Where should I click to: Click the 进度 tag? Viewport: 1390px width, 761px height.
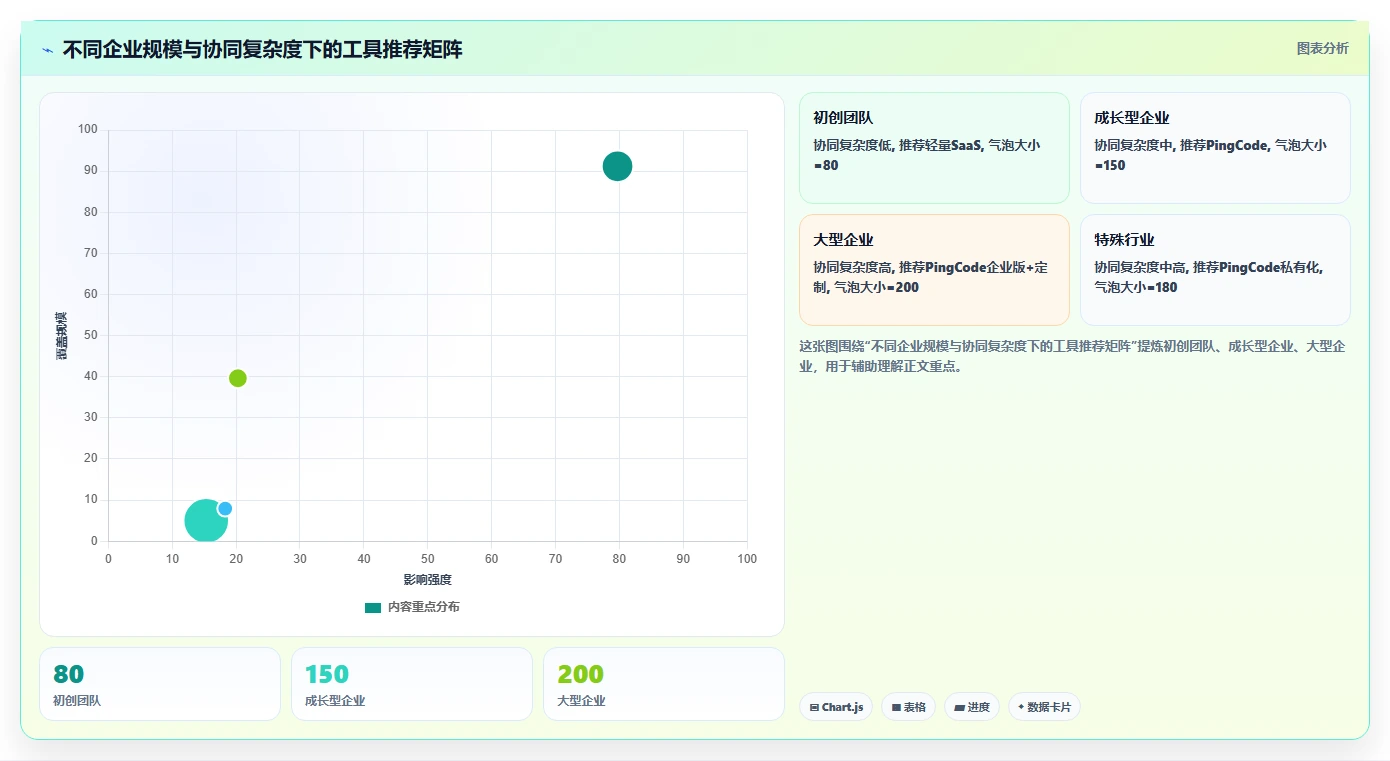[x=972, y=707]
